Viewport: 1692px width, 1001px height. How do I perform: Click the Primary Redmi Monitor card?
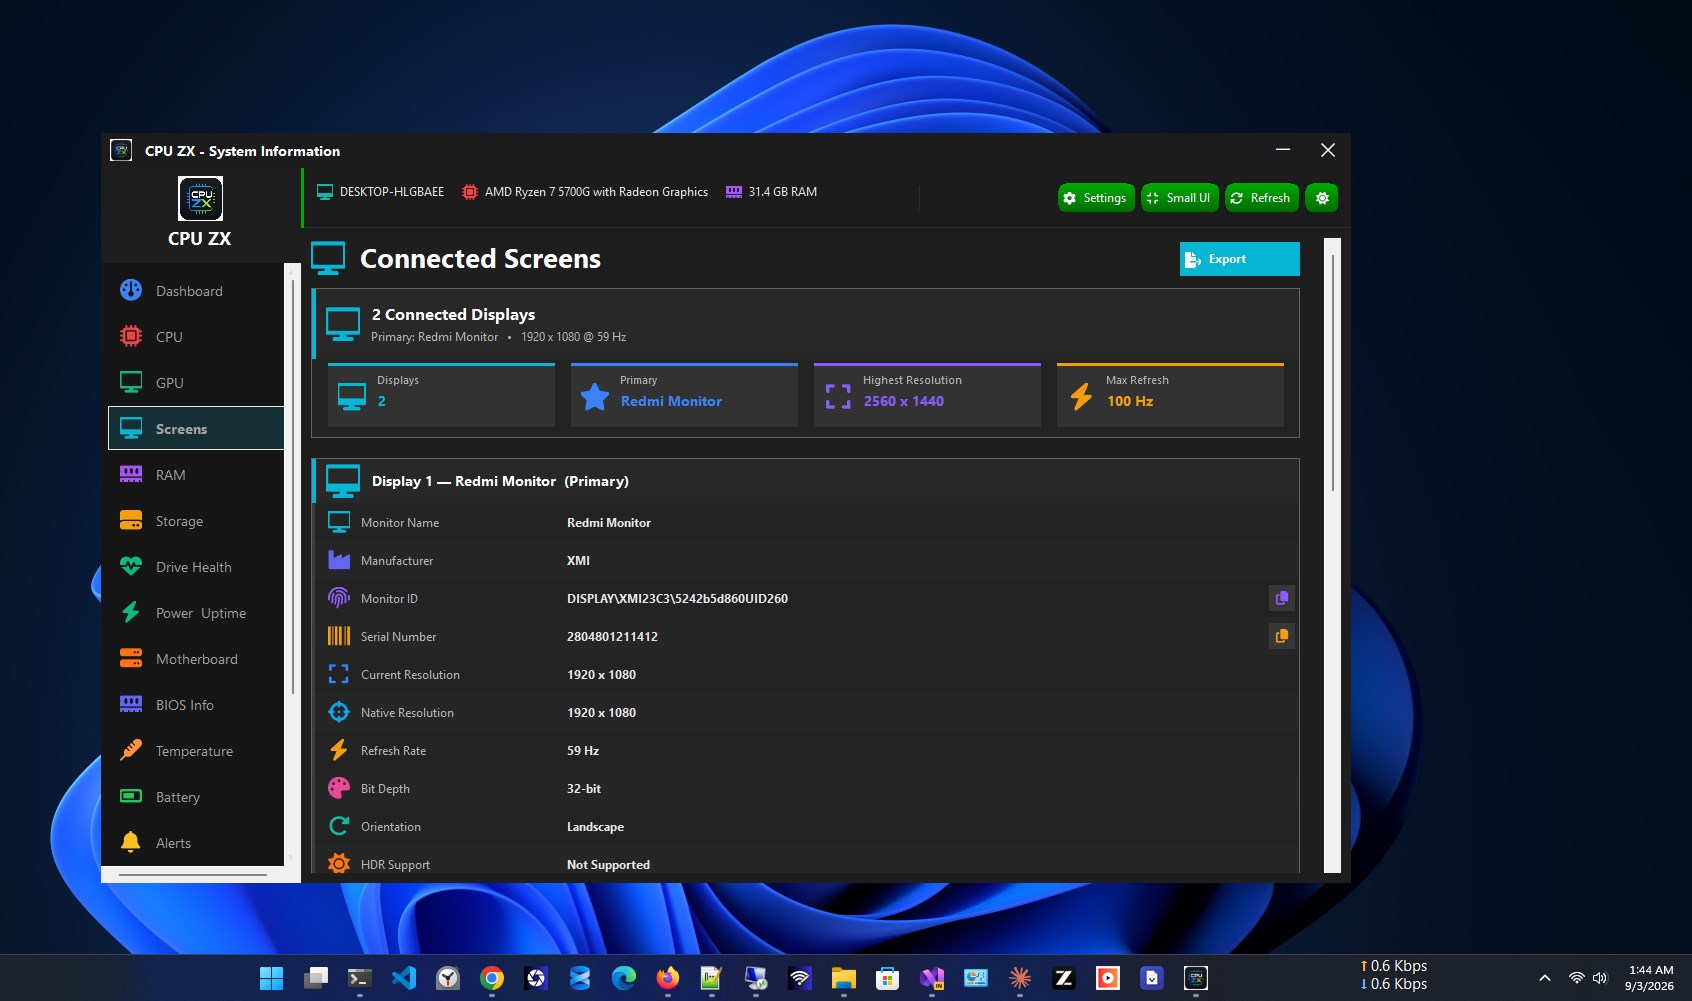coord(684,395)
